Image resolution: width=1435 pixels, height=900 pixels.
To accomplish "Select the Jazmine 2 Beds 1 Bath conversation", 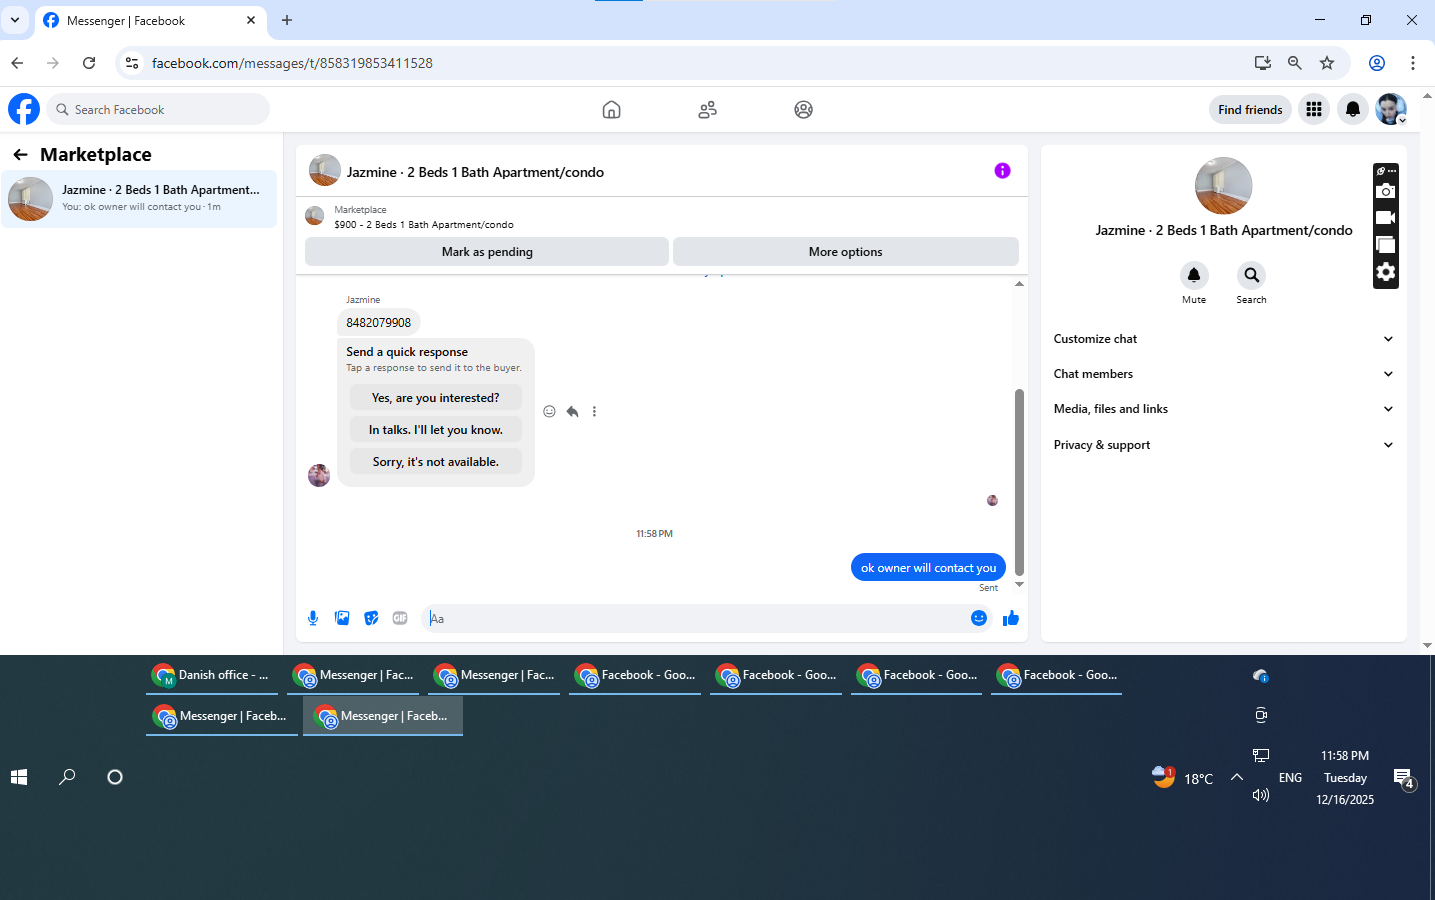I will pos(139,198).
